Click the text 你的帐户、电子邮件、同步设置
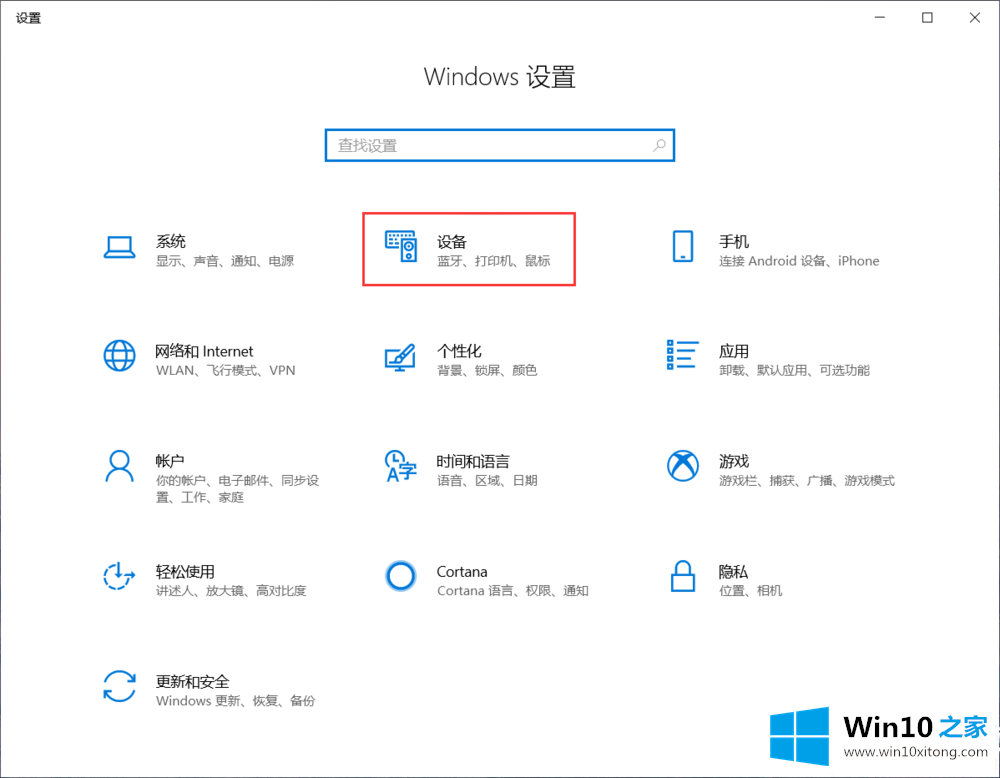1000x778 pixels. (237, 488)
